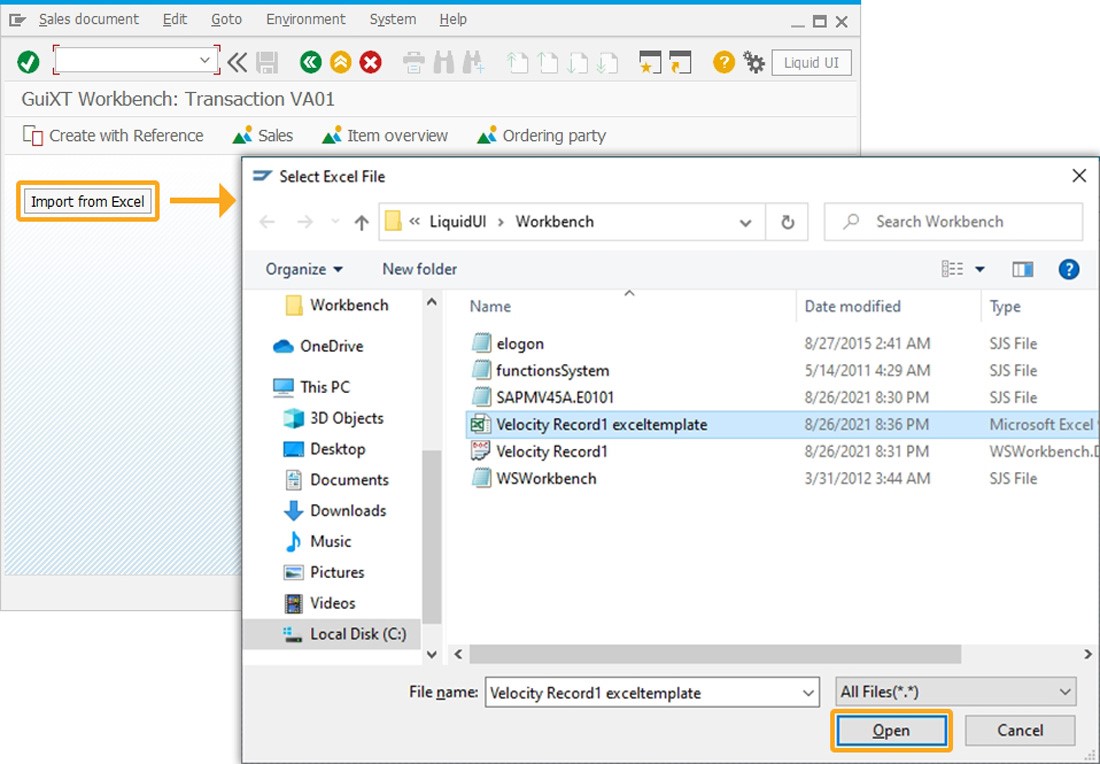Open the command field dropdown arrow
Image resolution: width=1100 pixels, height=764 pixels.
click(205, 60)
